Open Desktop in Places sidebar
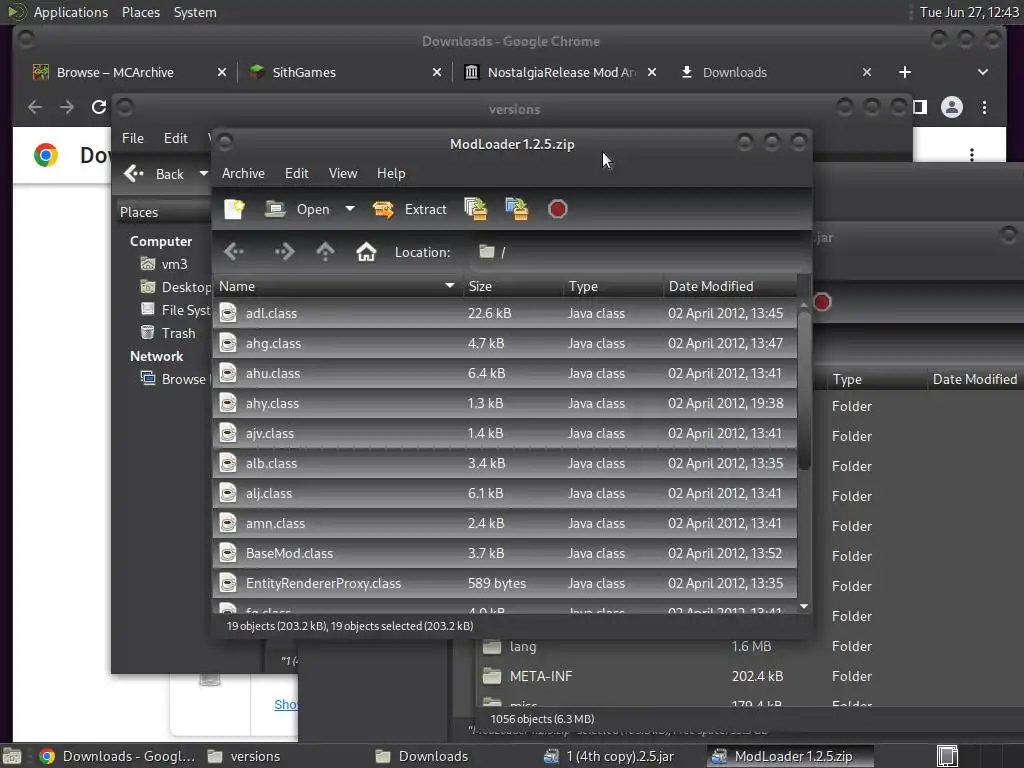Screen dimensions: 1024x768 tap(175, 287)
